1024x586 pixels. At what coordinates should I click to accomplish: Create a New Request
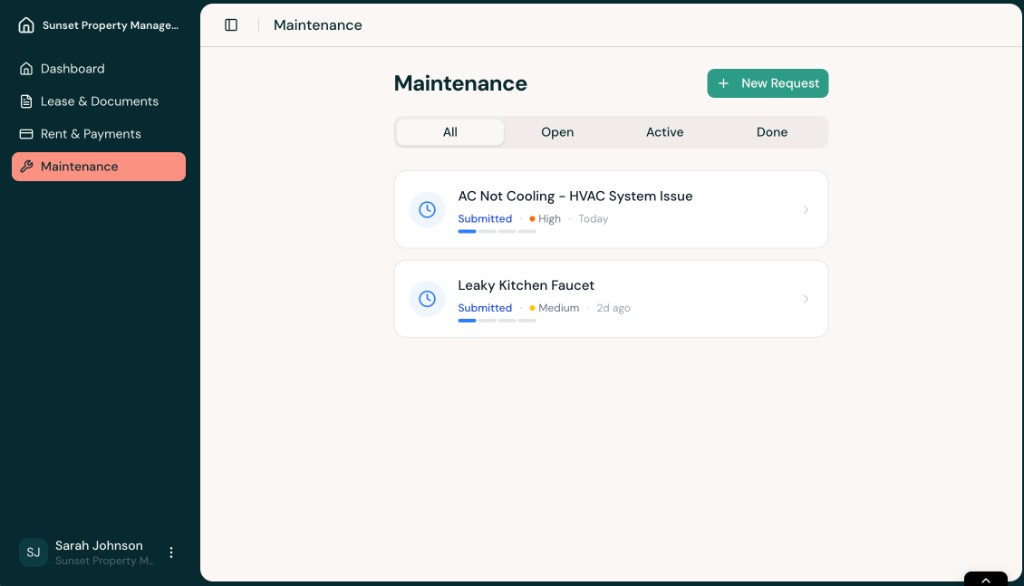[x=767, y=83]
